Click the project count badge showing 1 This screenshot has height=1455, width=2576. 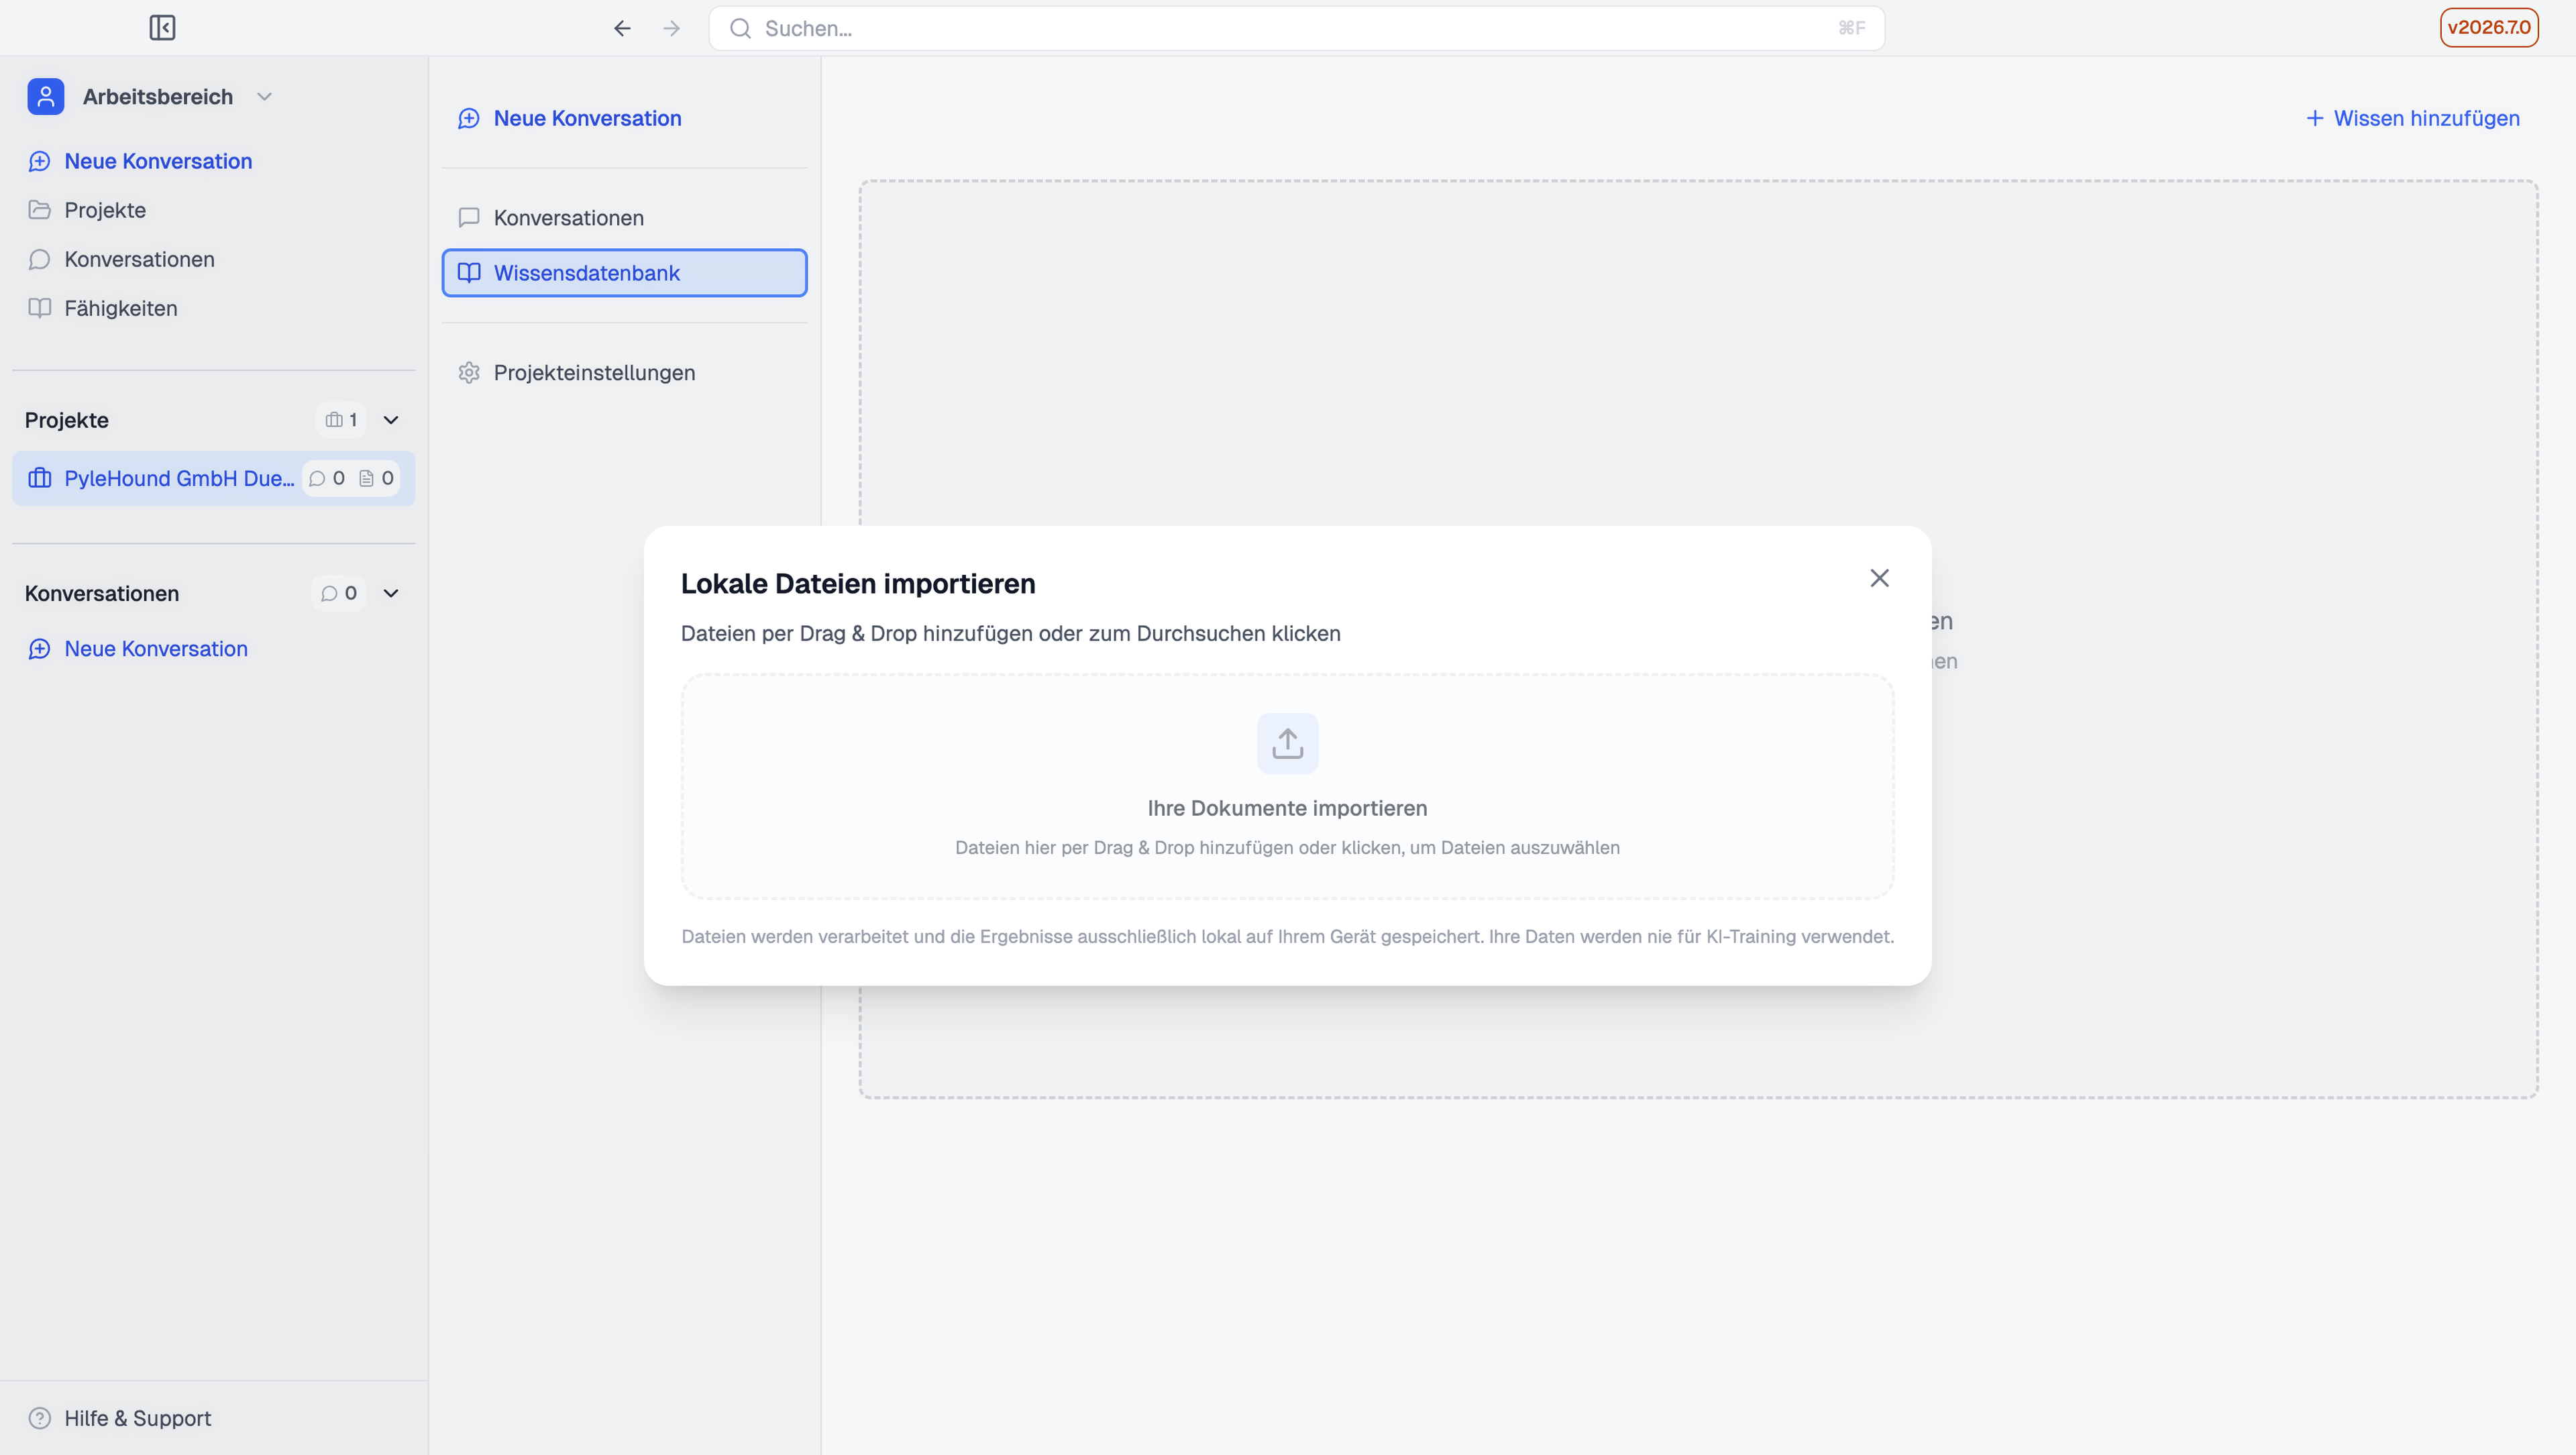[x=341, y=420]
